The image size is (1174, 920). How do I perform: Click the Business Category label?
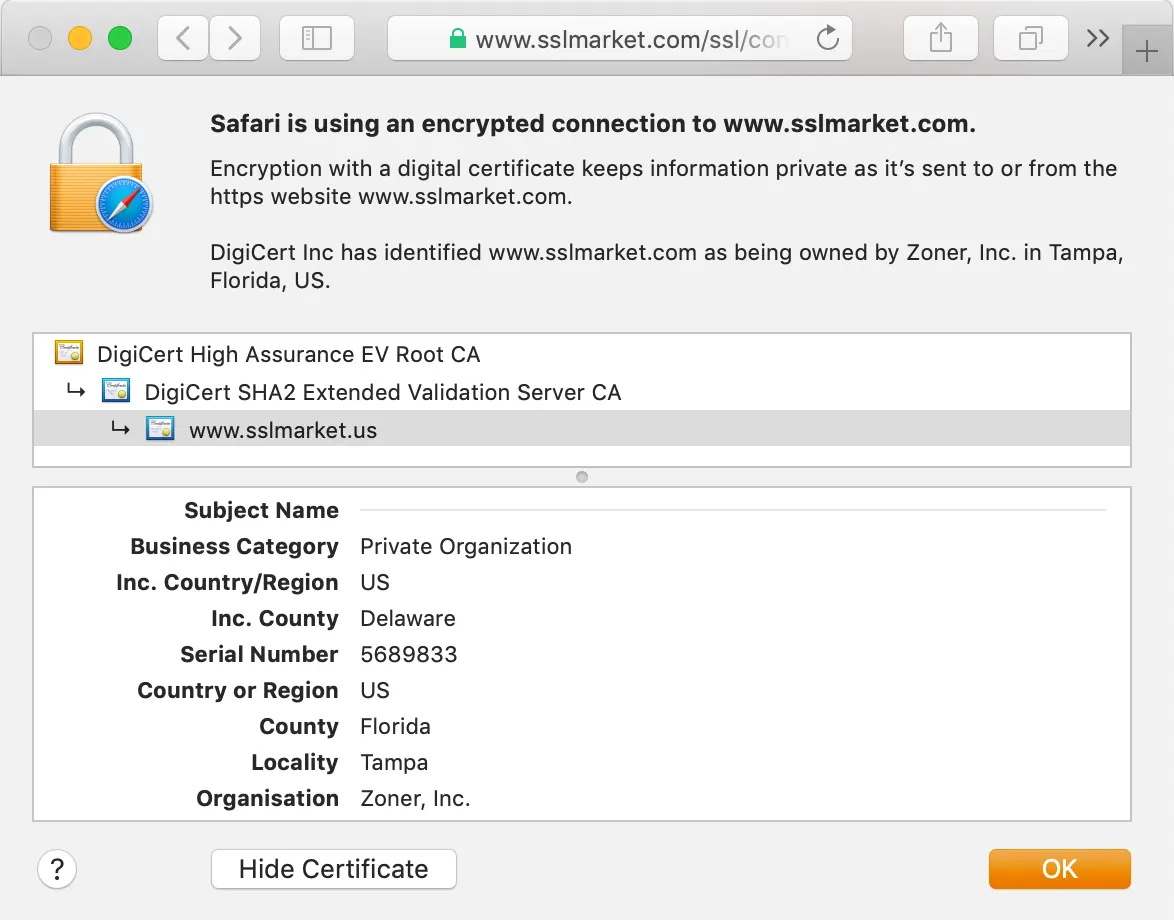(234, 546)
